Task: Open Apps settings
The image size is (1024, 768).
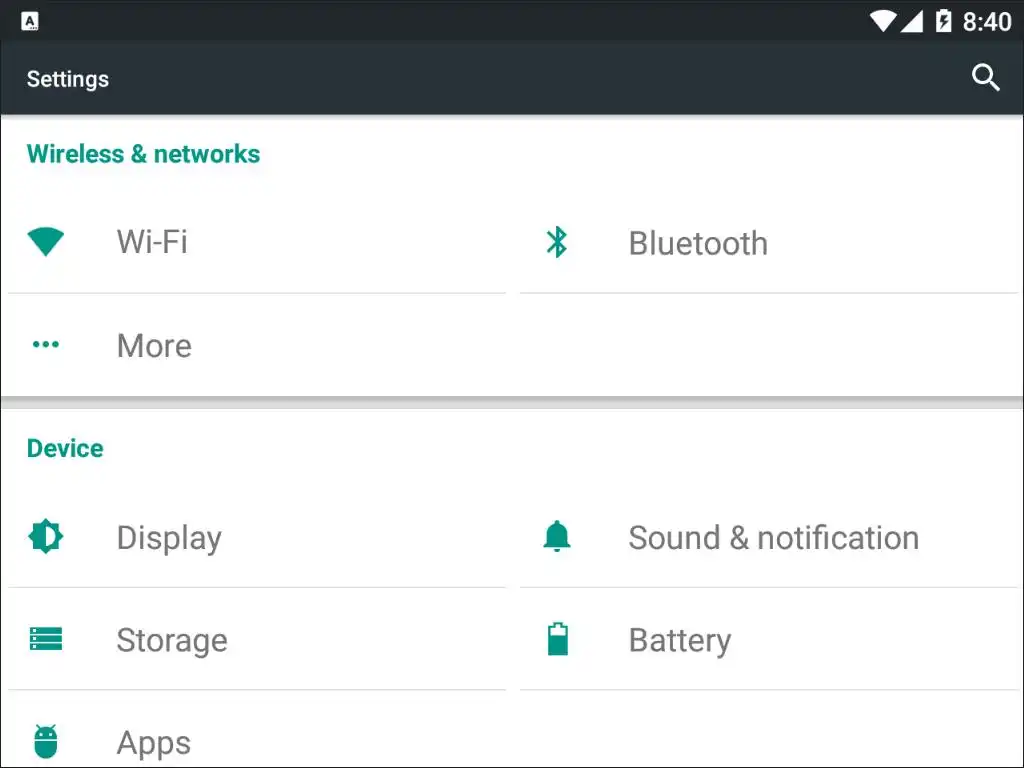Action: [x=154, y=743]
